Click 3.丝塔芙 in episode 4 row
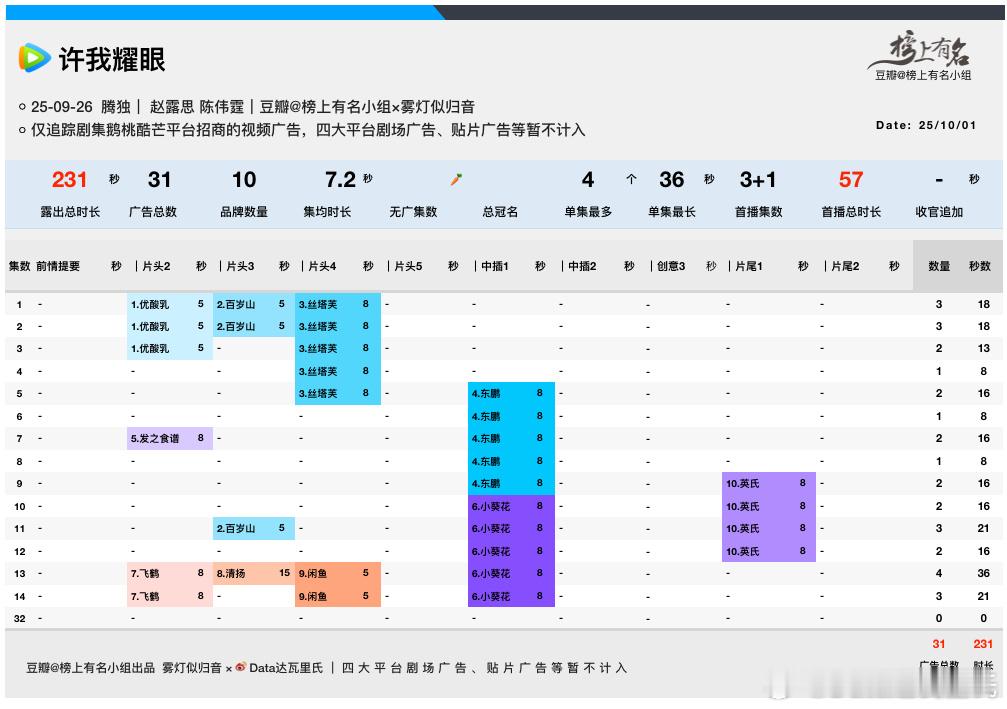Image resolution: width=1007 pixels, height=709 pixels. point(318,371)
